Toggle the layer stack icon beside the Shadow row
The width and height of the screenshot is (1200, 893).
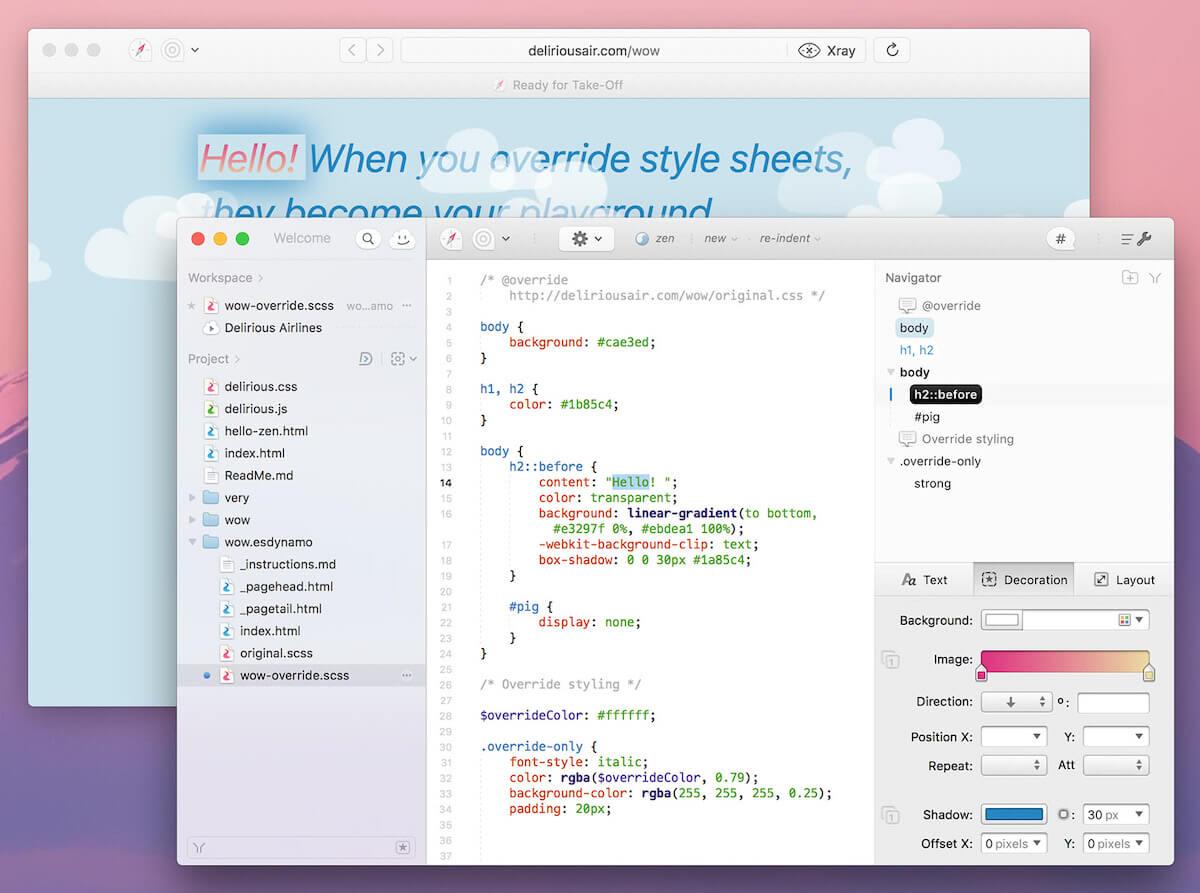(890, 815)
